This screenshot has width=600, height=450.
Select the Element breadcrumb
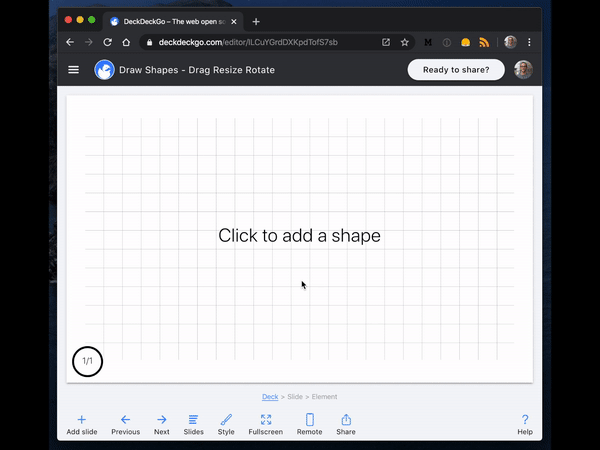[x=324, y=397]
